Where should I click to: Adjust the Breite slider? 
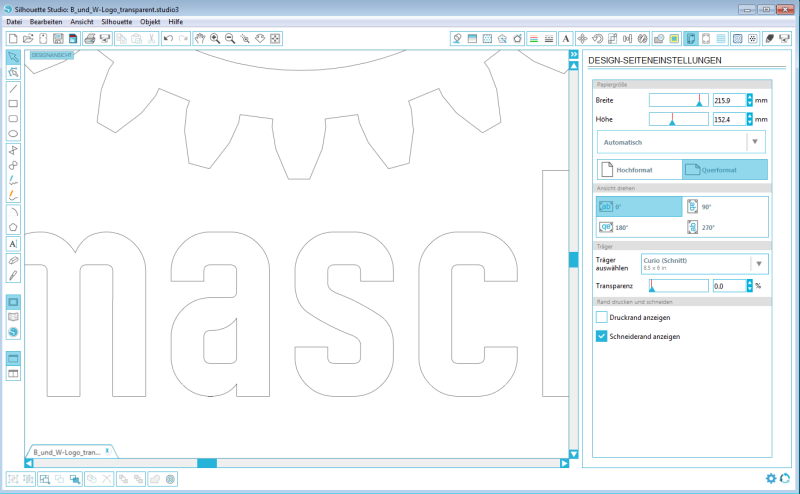[x=679, y=101]
